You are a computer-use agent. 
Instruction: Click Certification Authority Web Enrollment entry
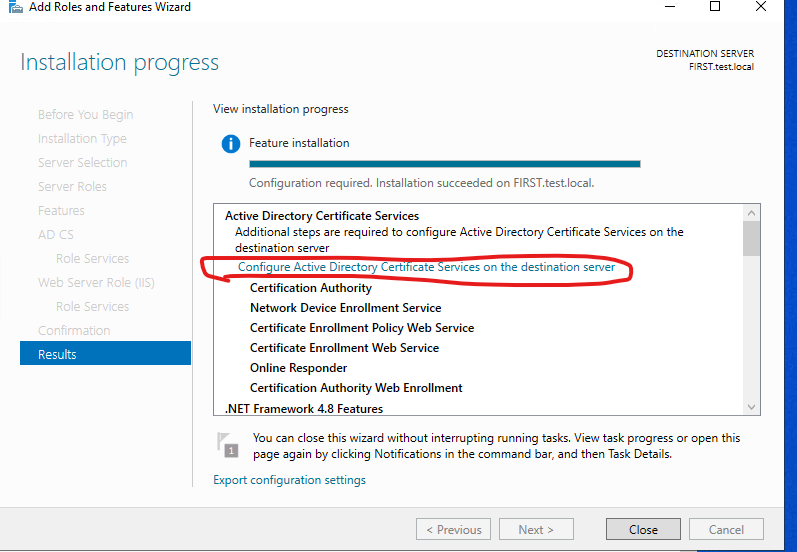[x=356, y=388]
